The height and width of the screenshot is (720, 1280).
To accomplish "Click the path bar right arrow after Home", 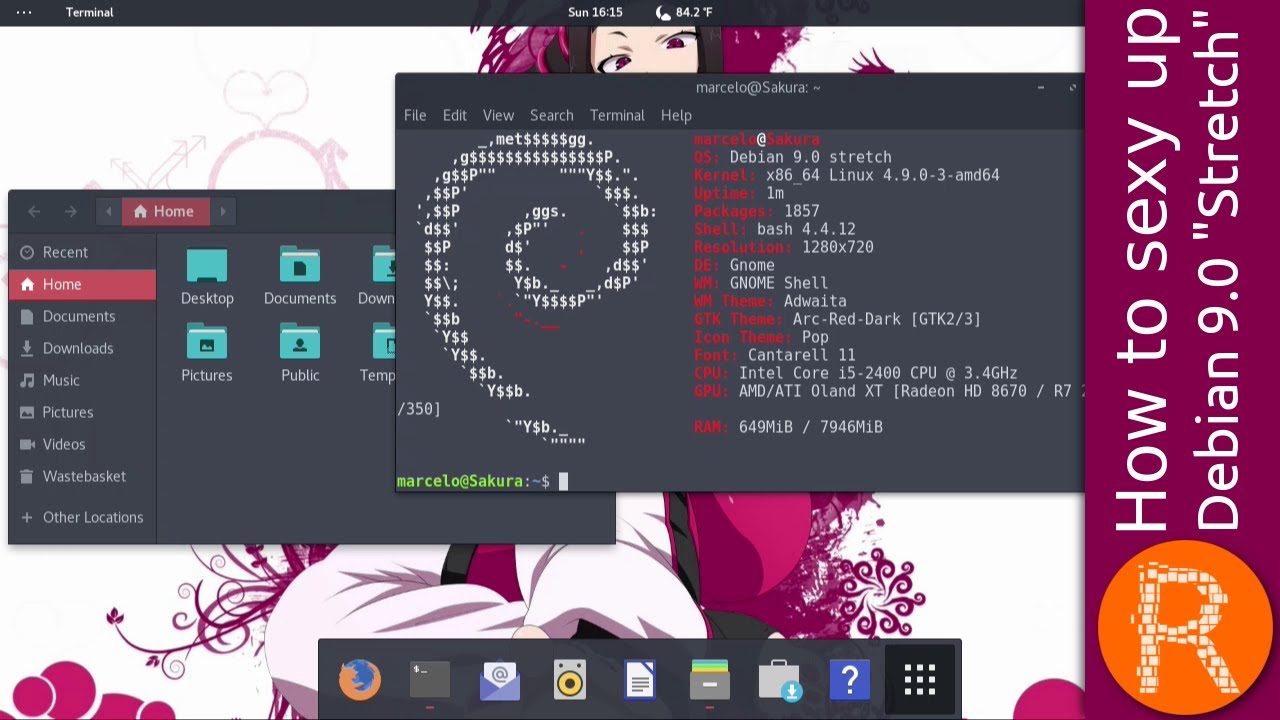I will click(x=223, y=211).
